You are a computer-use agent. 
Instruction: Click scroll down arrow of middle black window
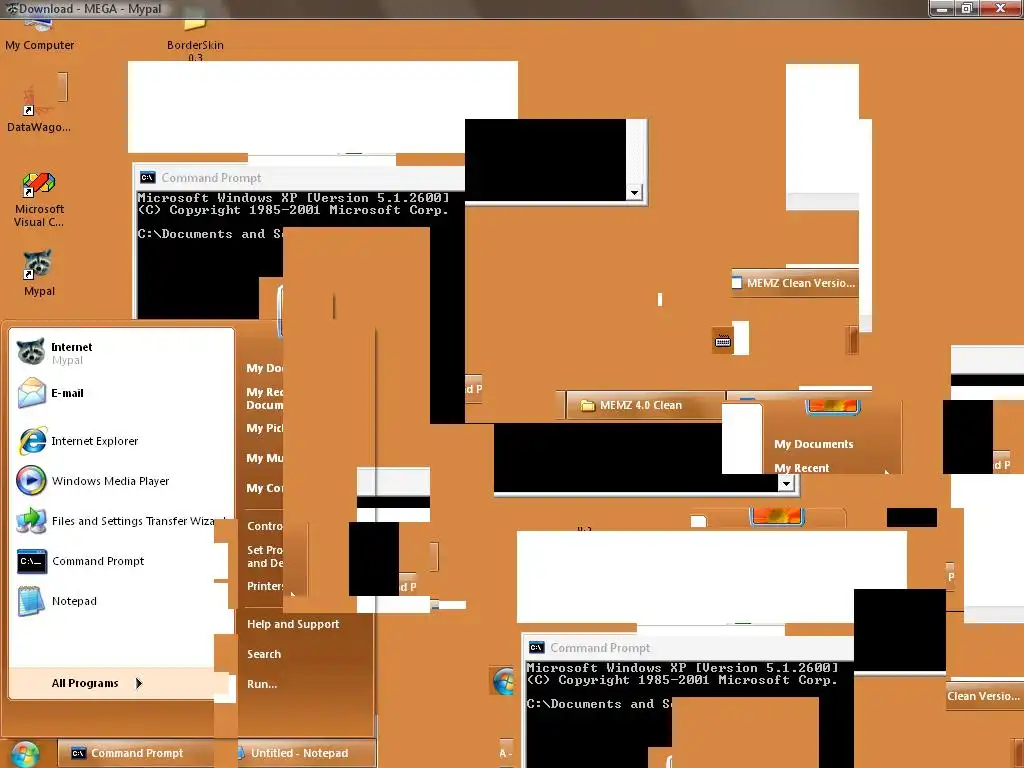coord(786,483)
